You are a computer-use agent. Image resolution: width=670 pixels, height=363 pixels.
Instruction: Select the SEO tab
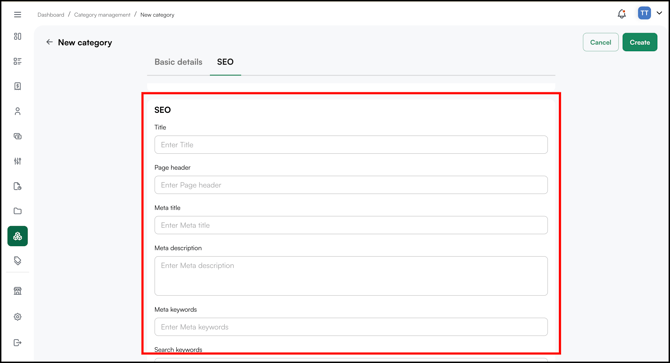point(225,62)
